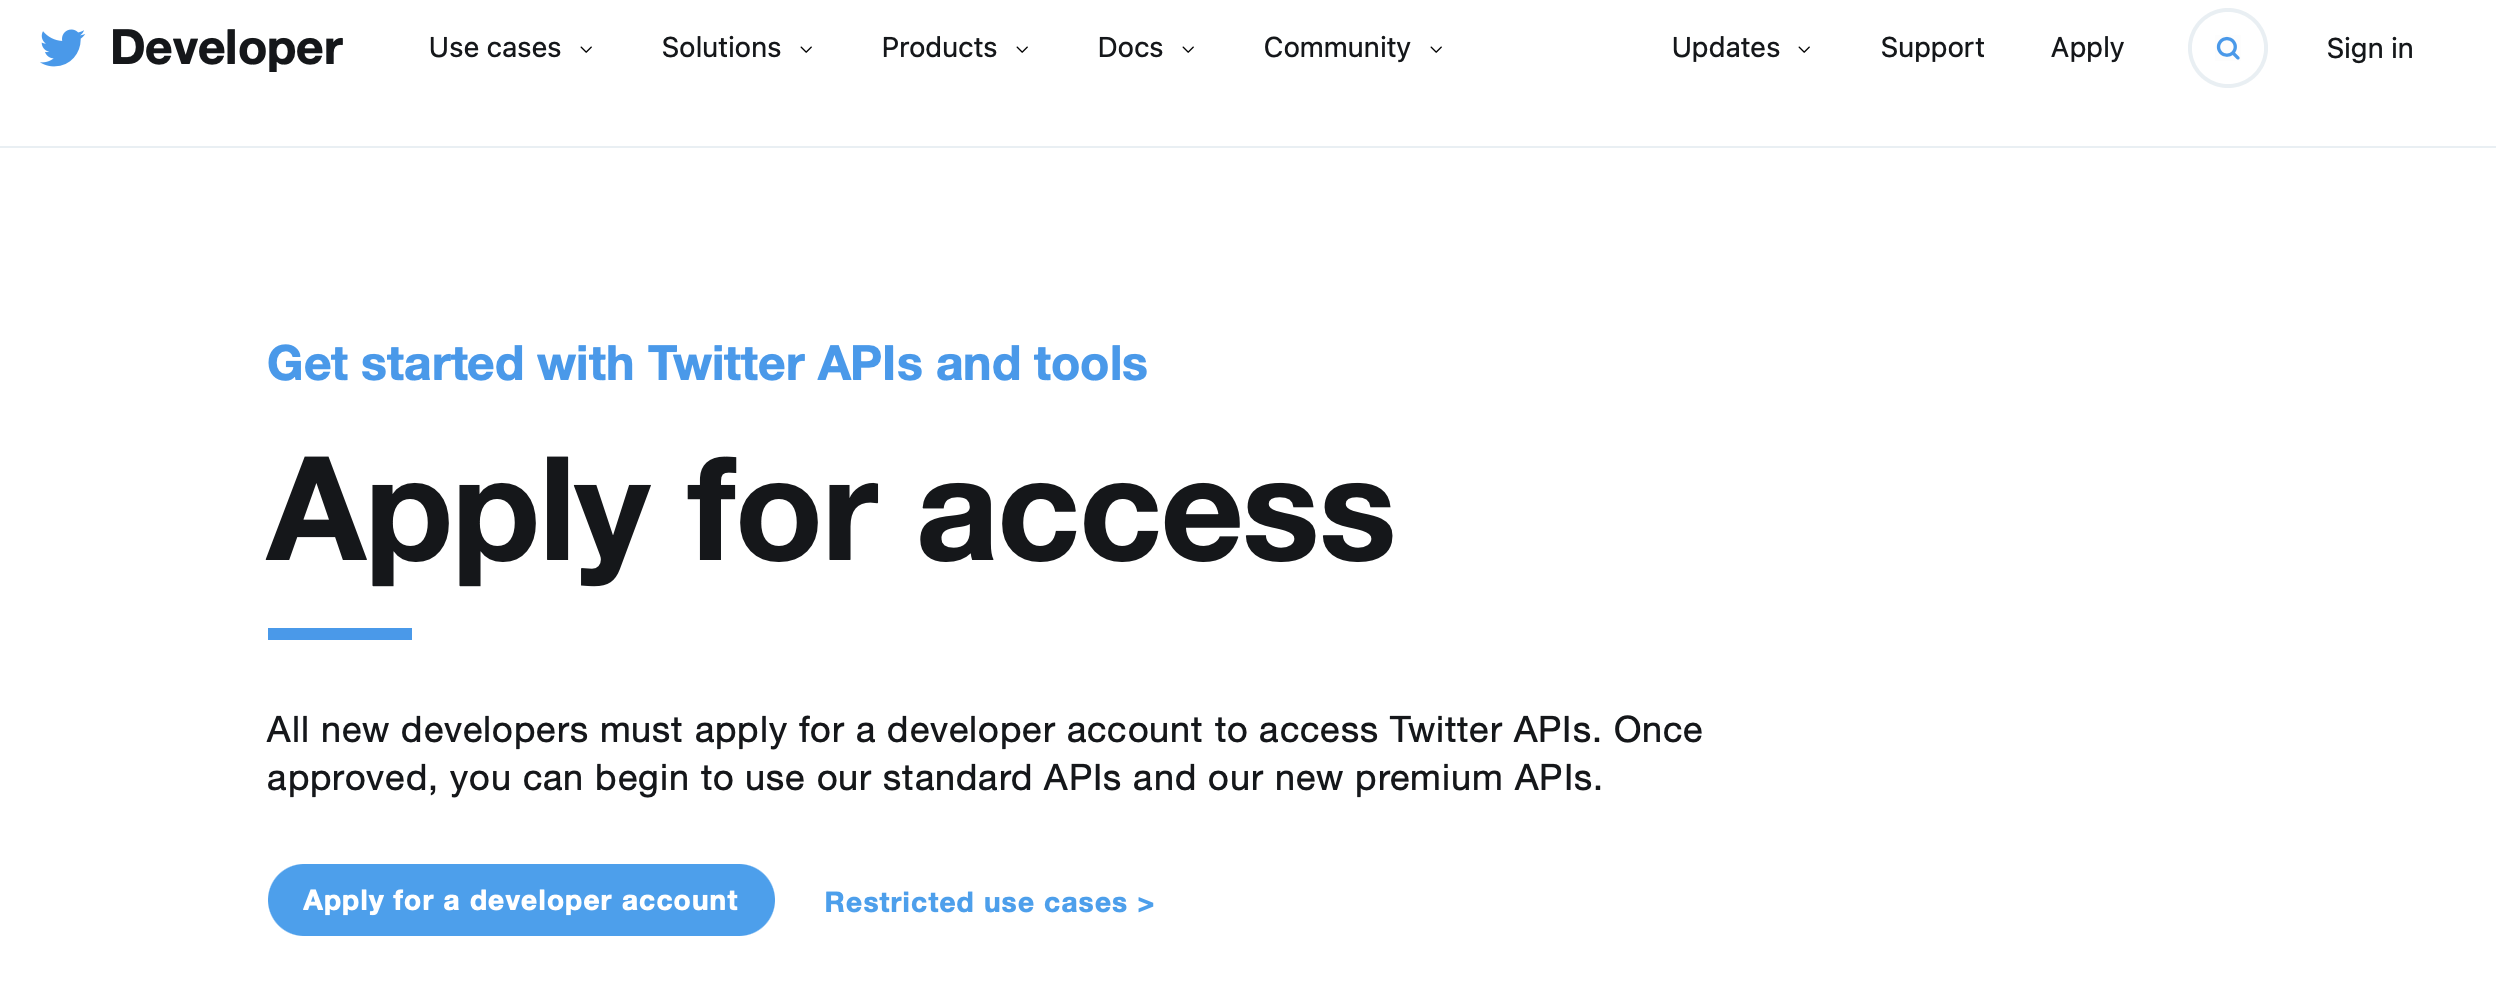
Task: Expand the chevron next to Solutions
Action: tap(806, 50)
